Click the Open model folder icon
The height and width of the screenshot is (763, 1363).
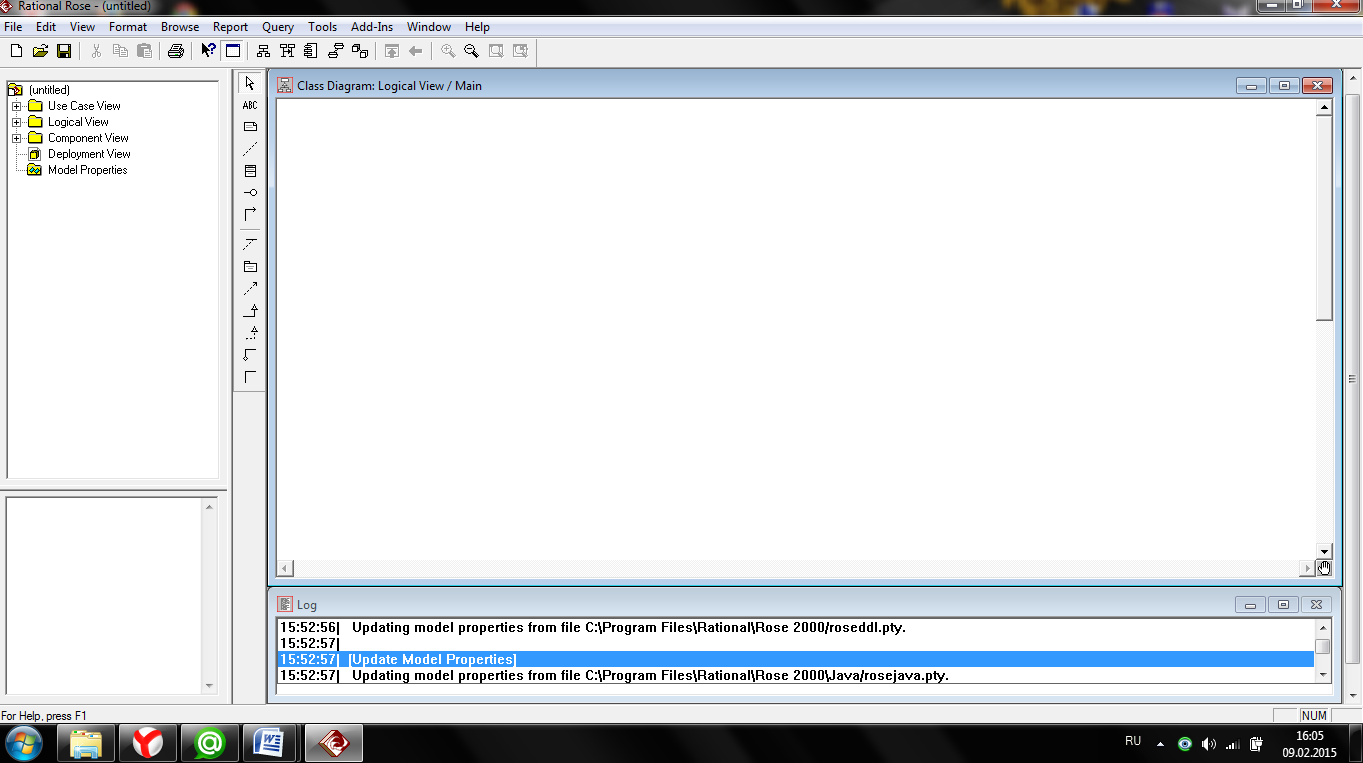point(40,51)
